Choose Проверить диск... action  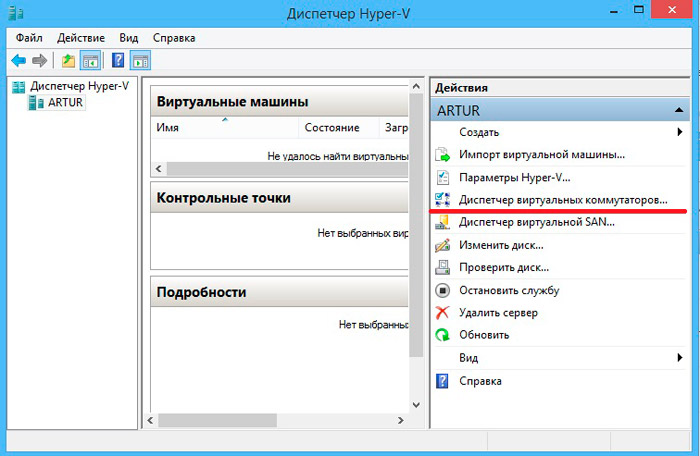point(504,267)
